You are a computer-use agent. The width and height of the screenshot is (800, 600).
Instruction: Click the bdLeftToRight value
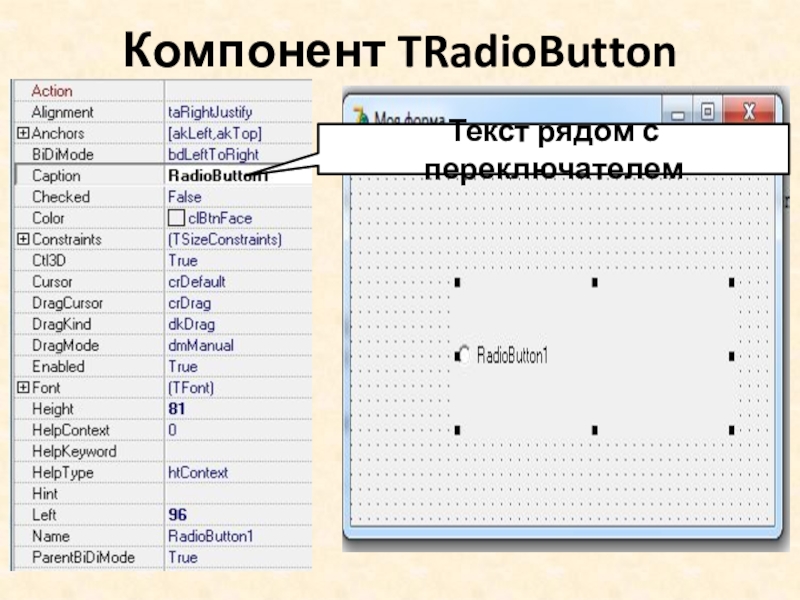click(214, 155)
